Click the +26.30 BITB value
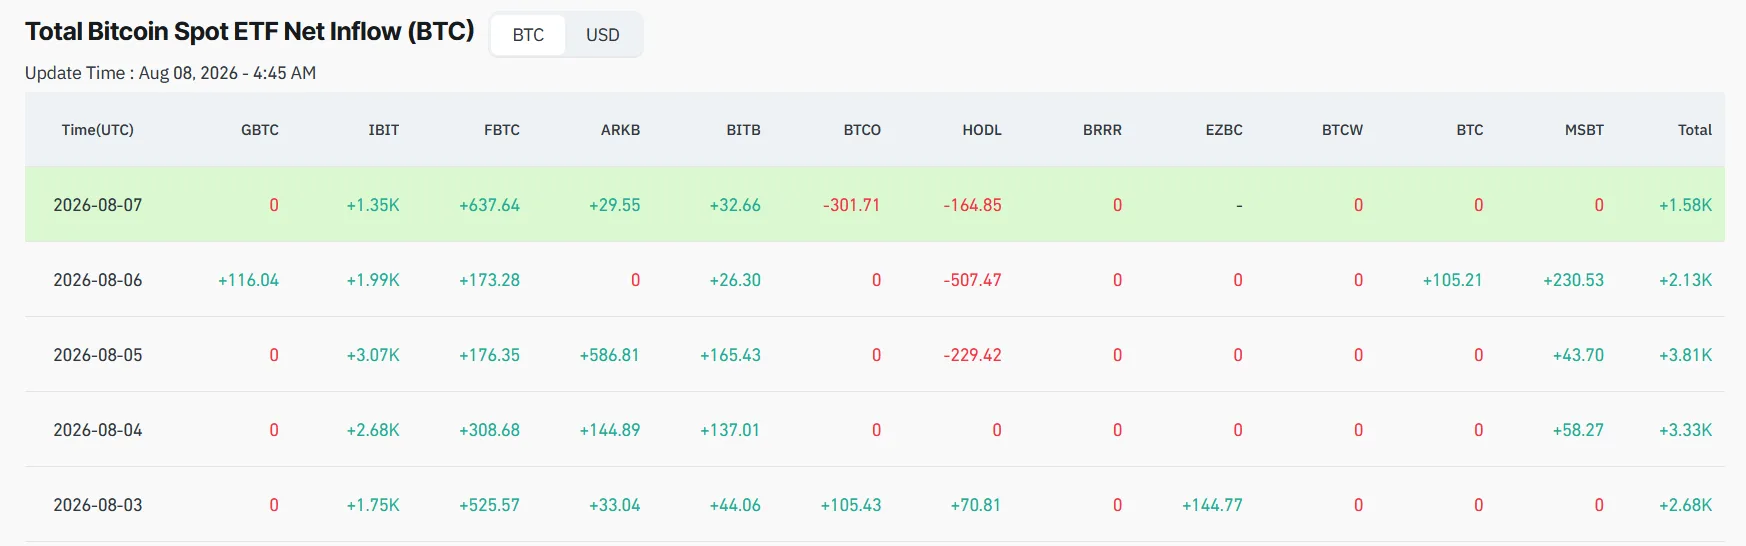Viewport: 1746px width, 546px height. pyautogui.click(x=735, y=280)
